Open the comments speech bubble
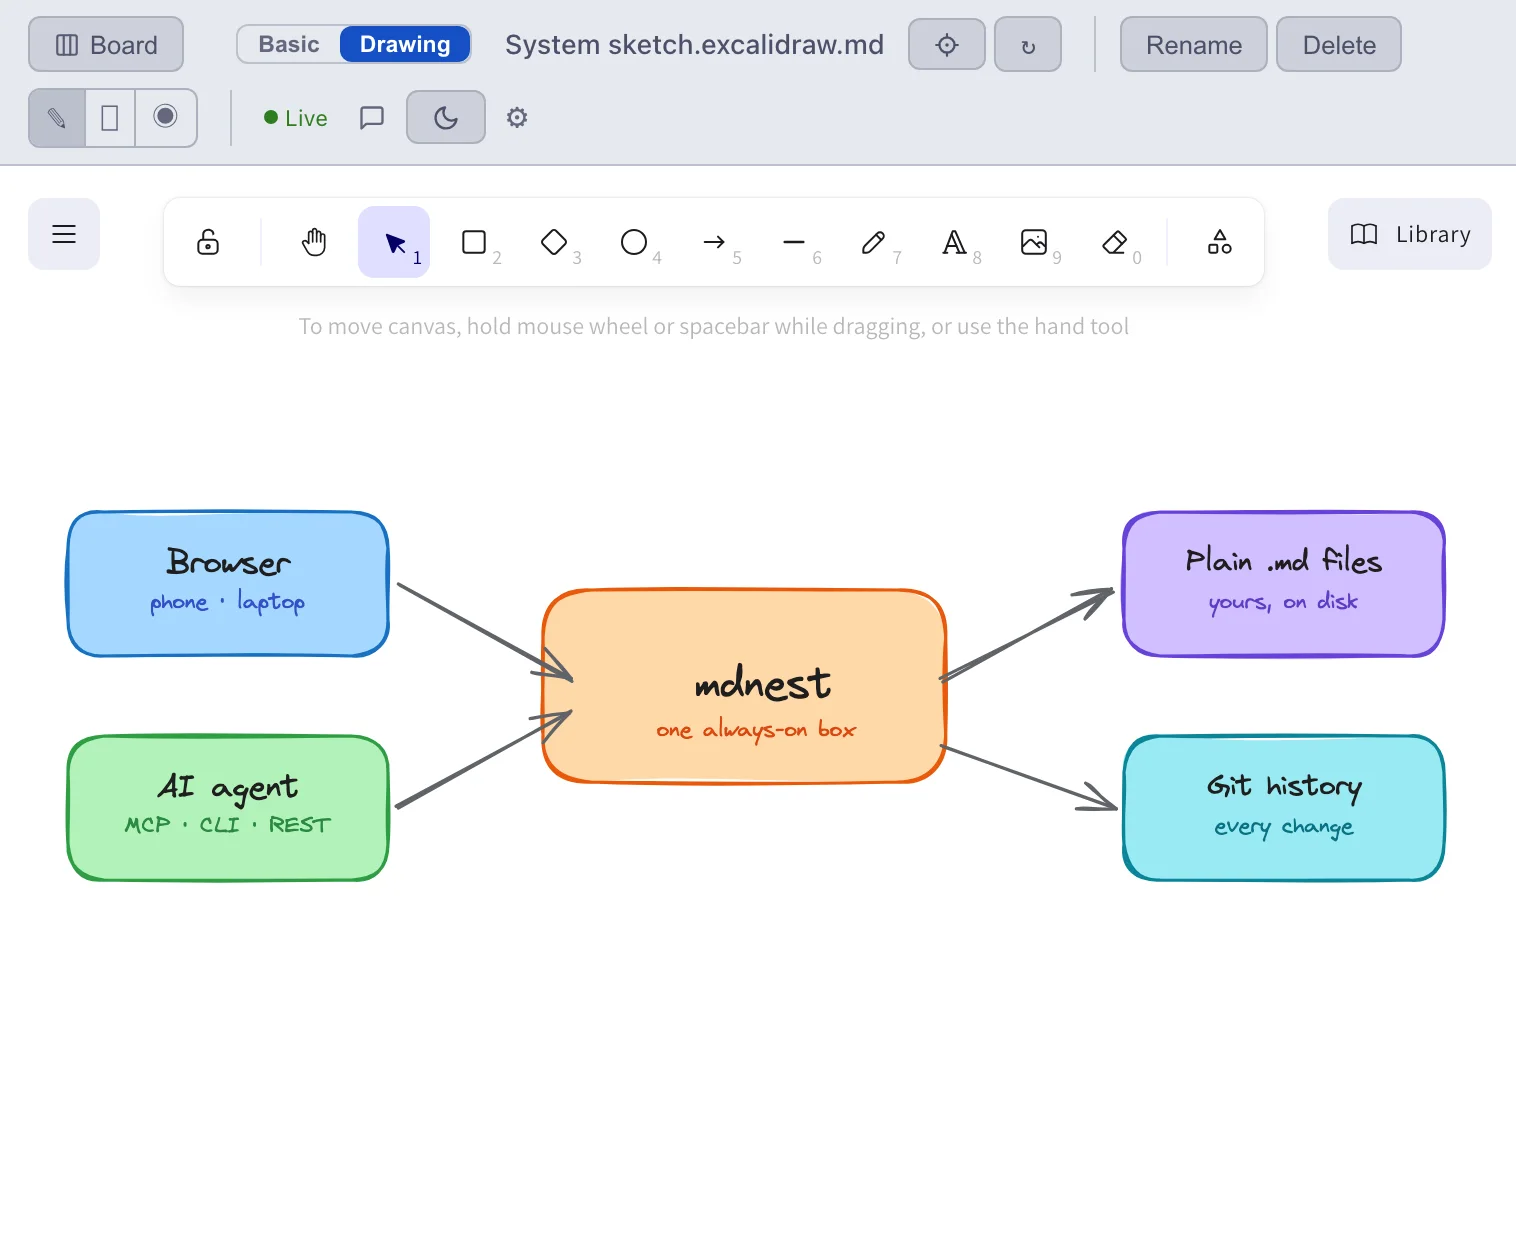The image size is (1516, 1240). [372, 118]
